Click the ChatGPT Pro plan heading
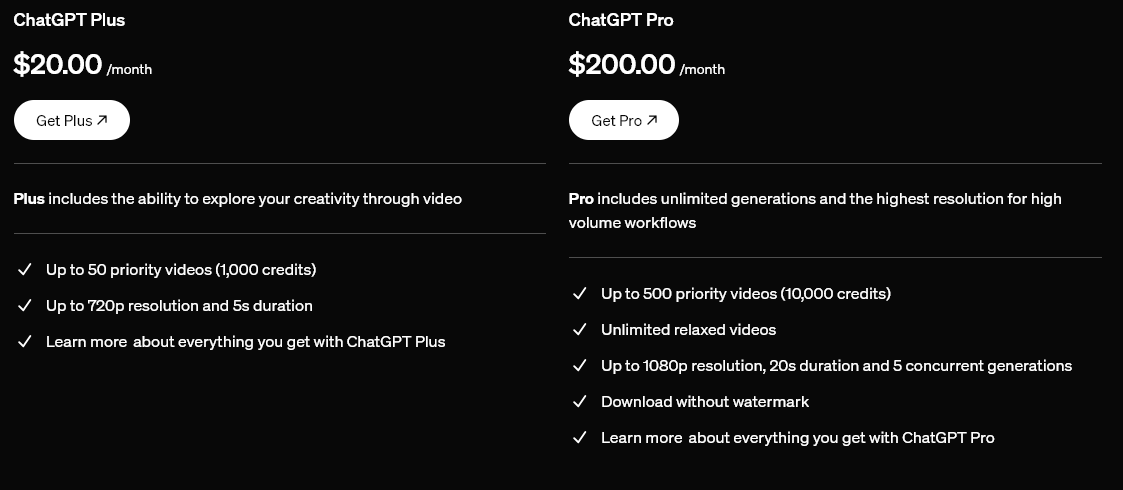 point(621,20)
